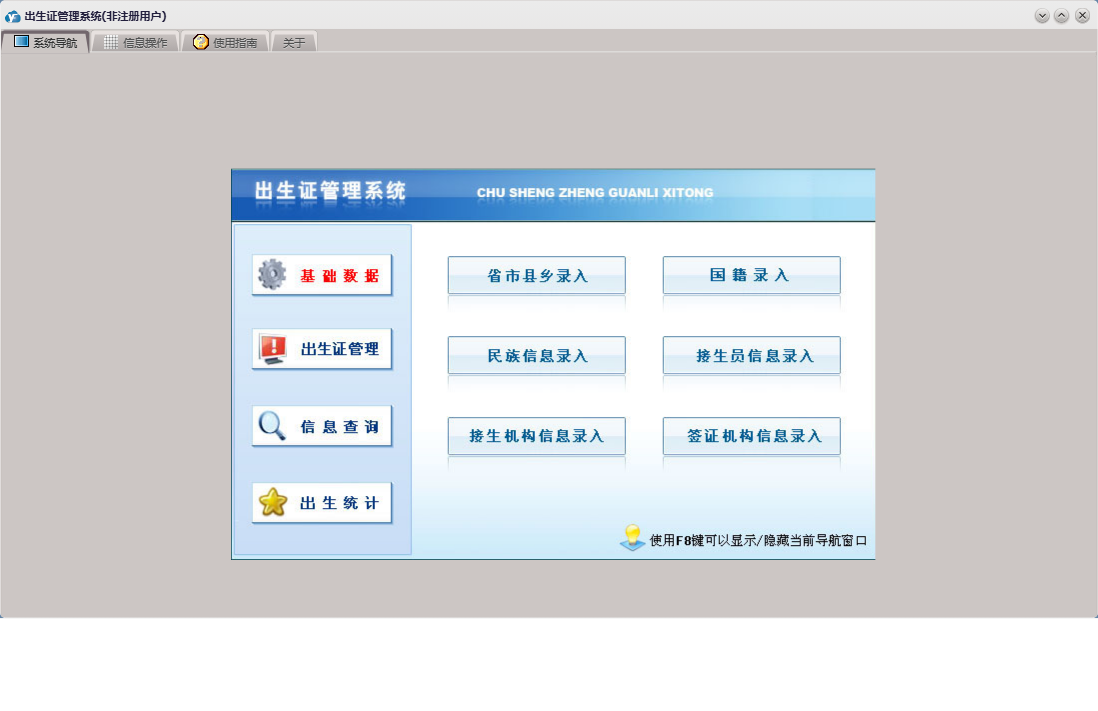
Task: Click the CHU SHENG ZHENG GUANLI XITONG text
Action: [595, 193]
